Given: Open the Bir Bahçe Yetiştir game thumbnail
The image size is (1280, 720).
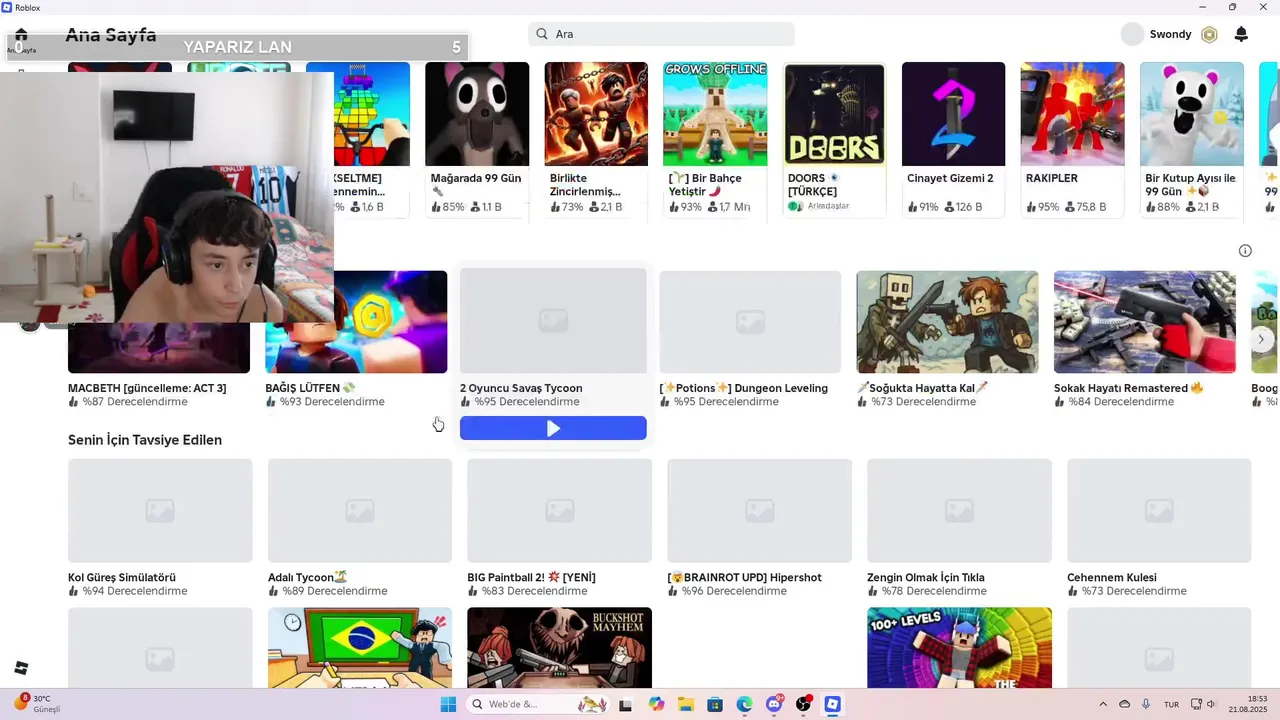Looking at the screenshot, I should (715, 114).
